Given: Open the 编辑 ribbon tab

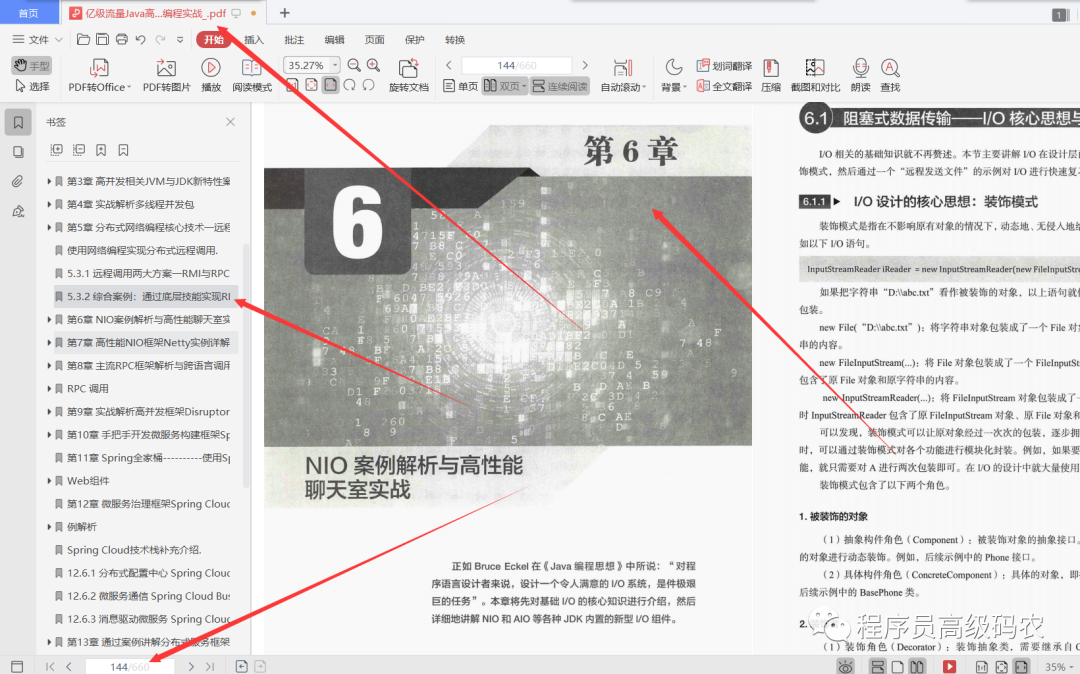Looking at the screenshot, I should (x=334, y=39).
